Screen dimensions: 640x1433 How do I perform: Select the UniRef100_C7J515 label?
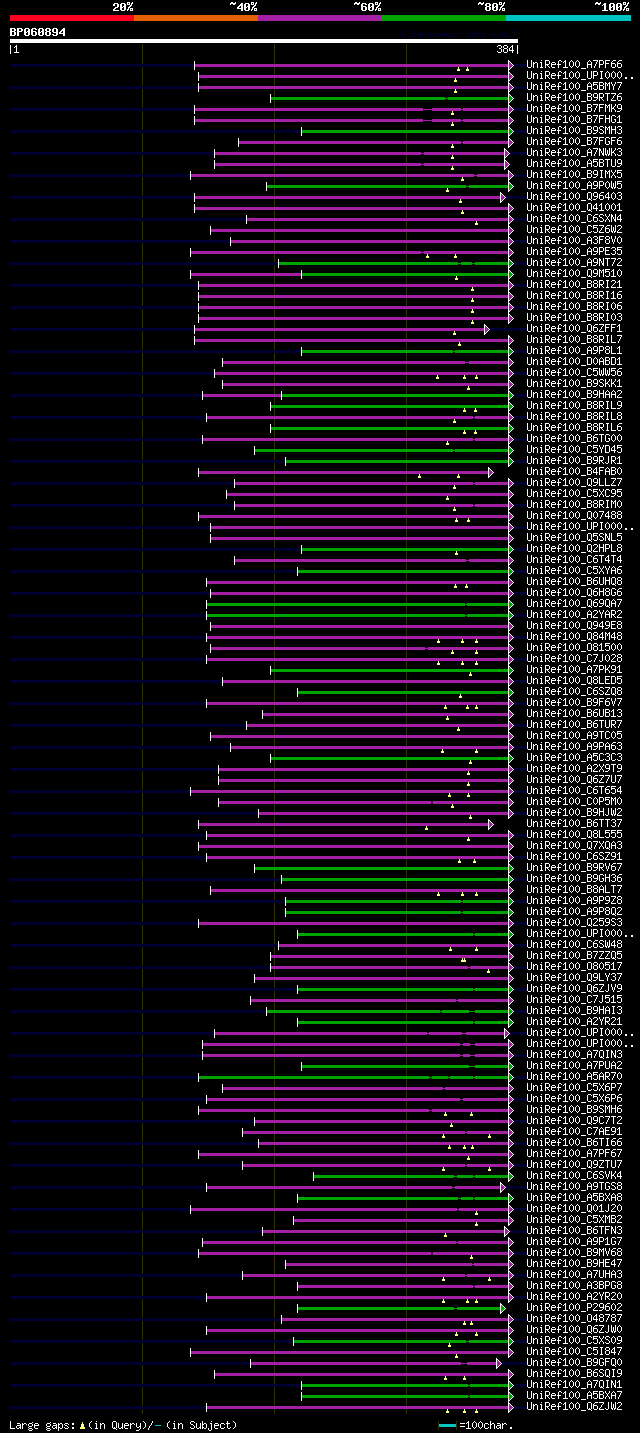point(574,1000)
